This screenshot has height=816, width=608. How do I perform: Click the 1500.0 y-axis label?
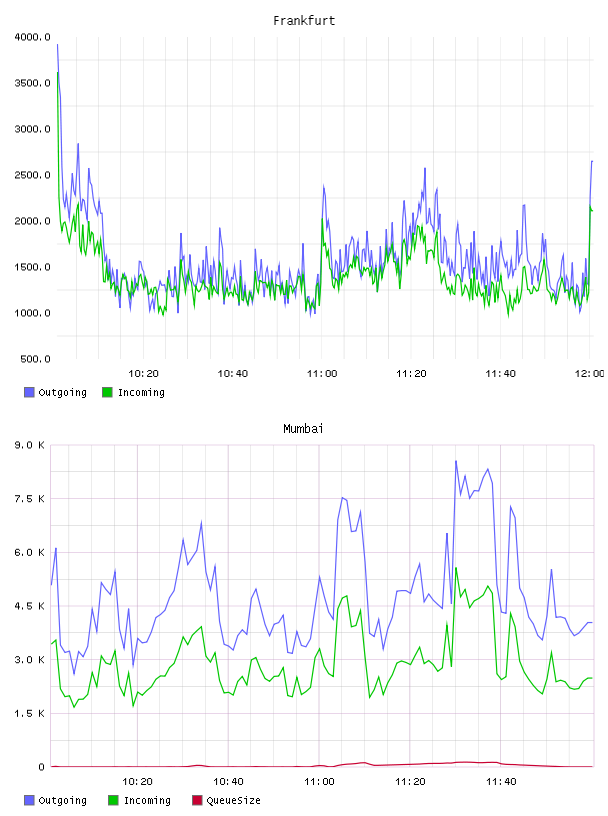click(x=32, y=267)
